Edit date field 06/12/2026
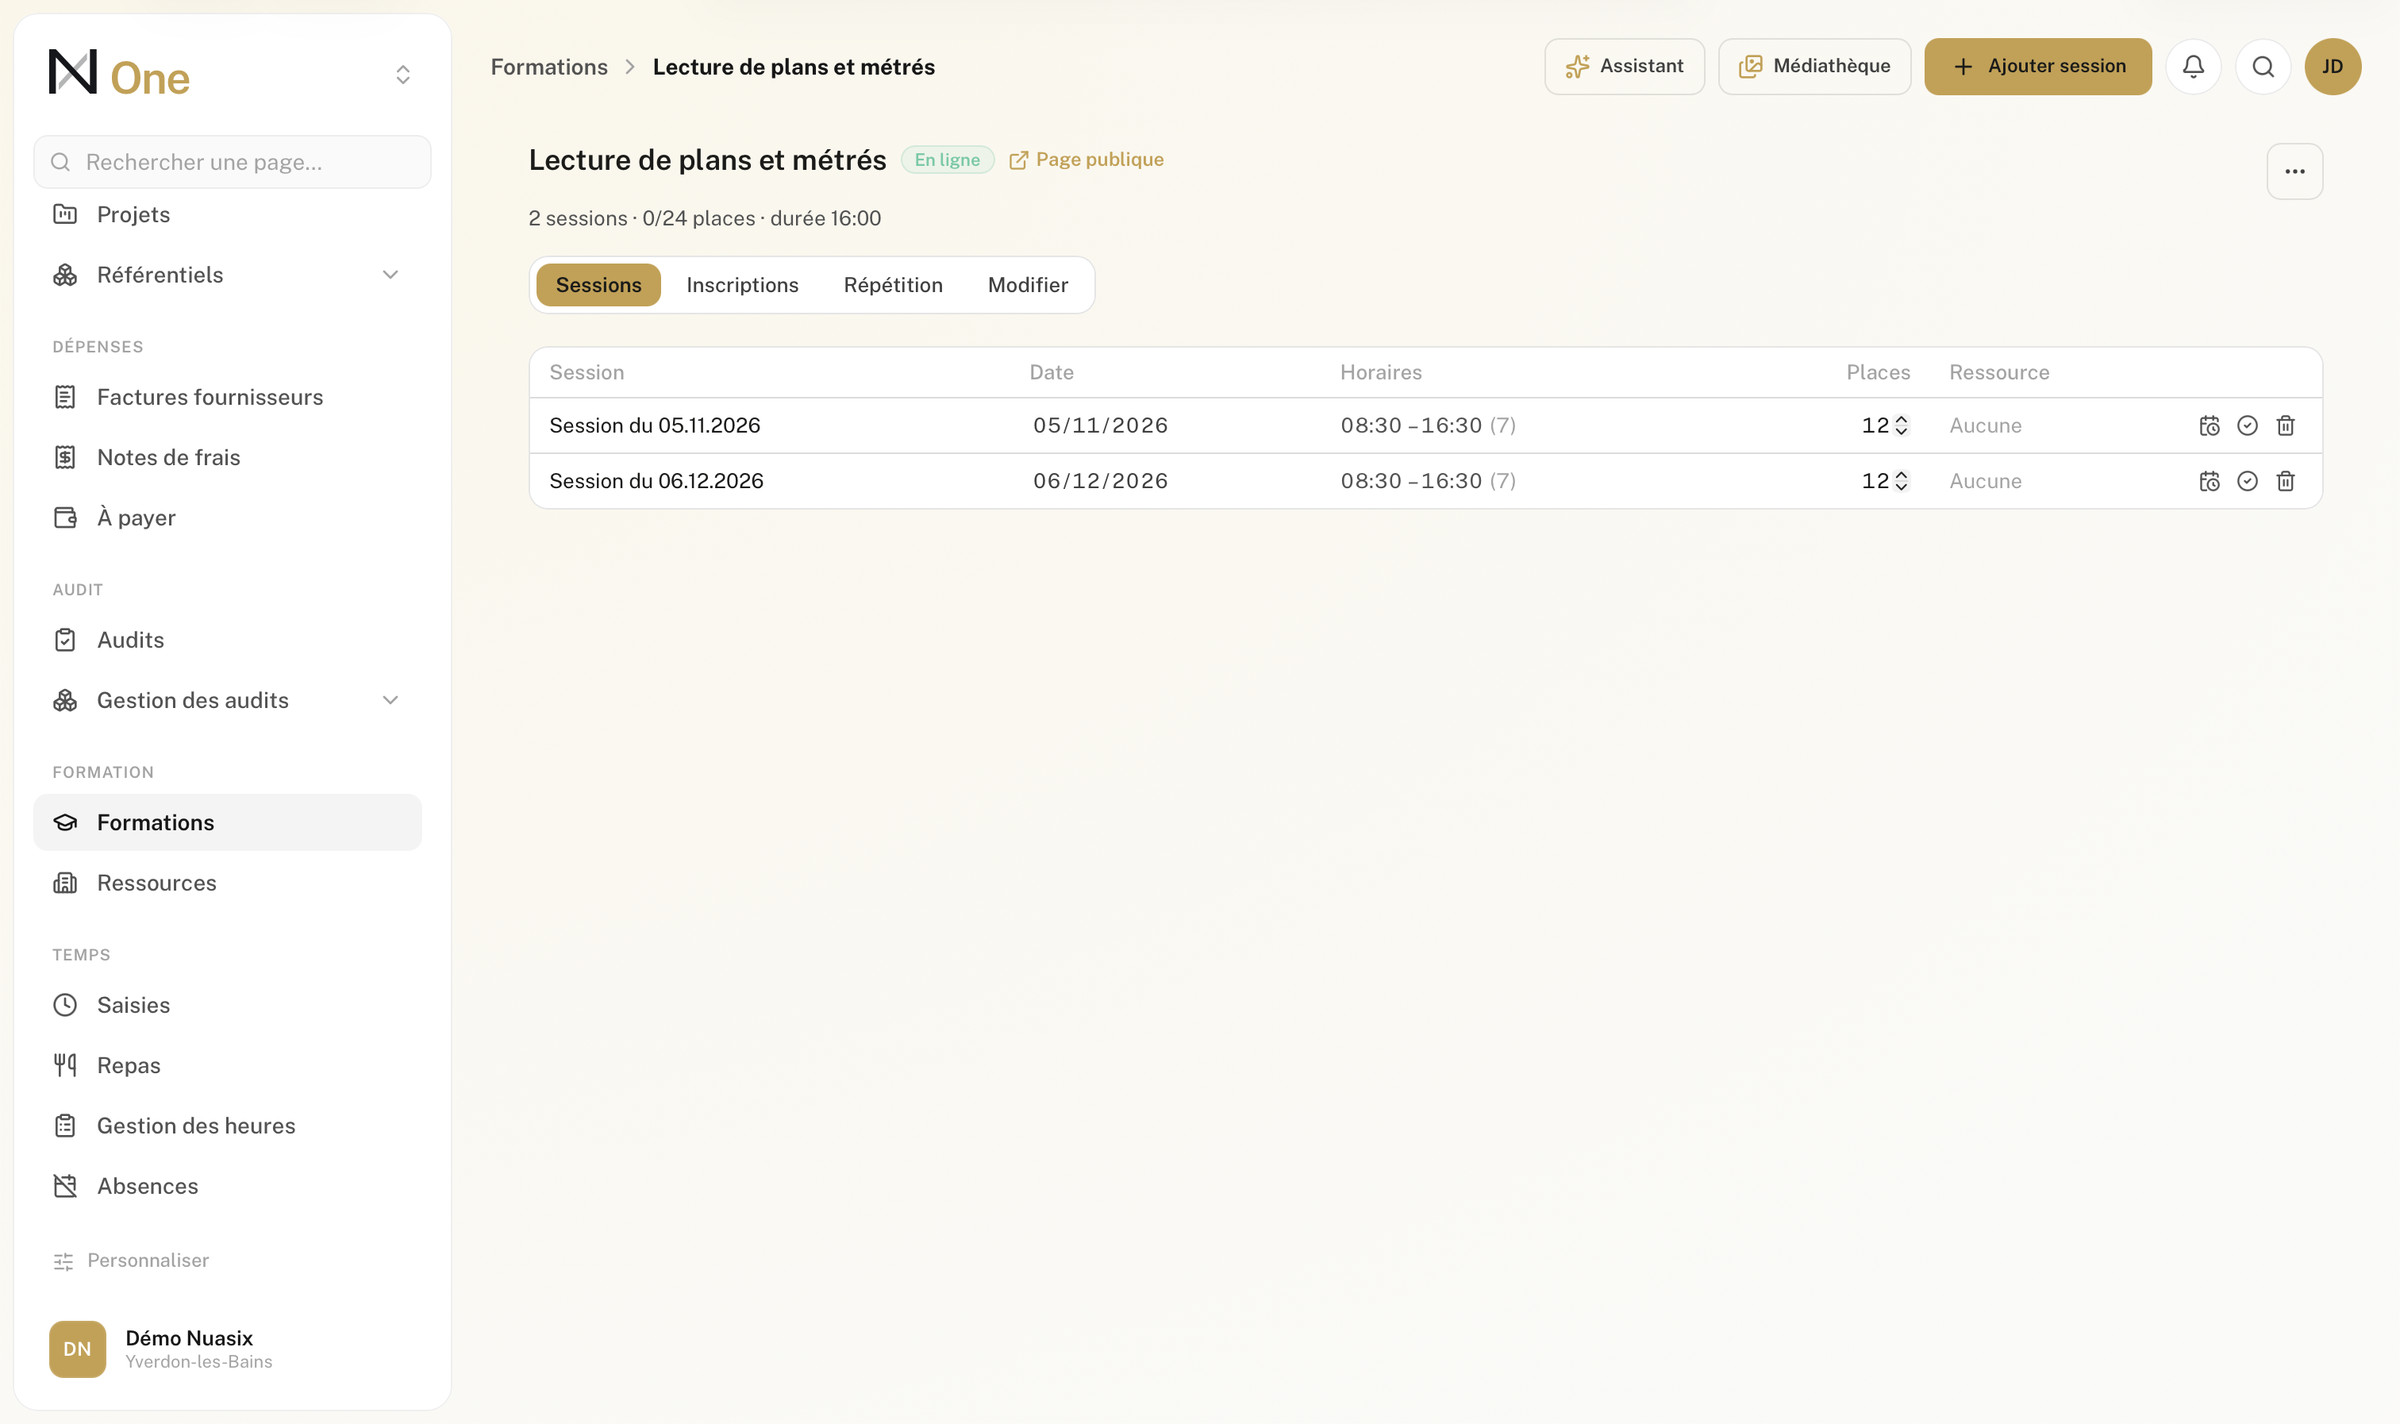 pyautogui.click(x=1100, y=481)
